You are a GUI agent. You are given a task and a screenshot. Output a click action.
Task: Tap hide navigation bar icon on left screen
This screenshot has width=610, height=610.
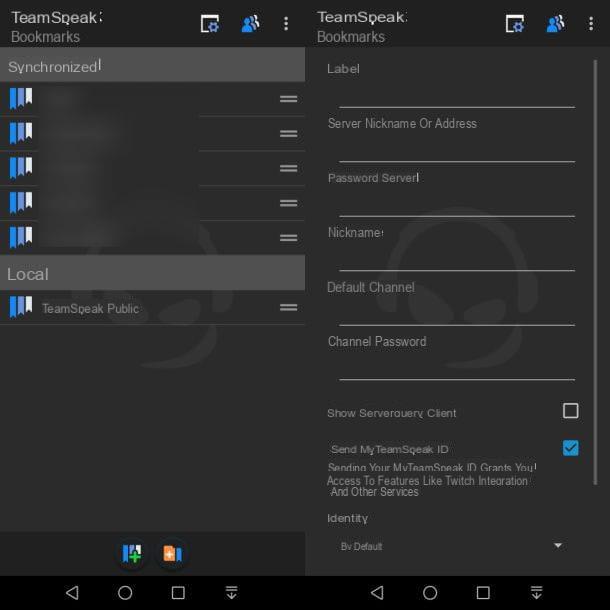(x=231, y=592)
